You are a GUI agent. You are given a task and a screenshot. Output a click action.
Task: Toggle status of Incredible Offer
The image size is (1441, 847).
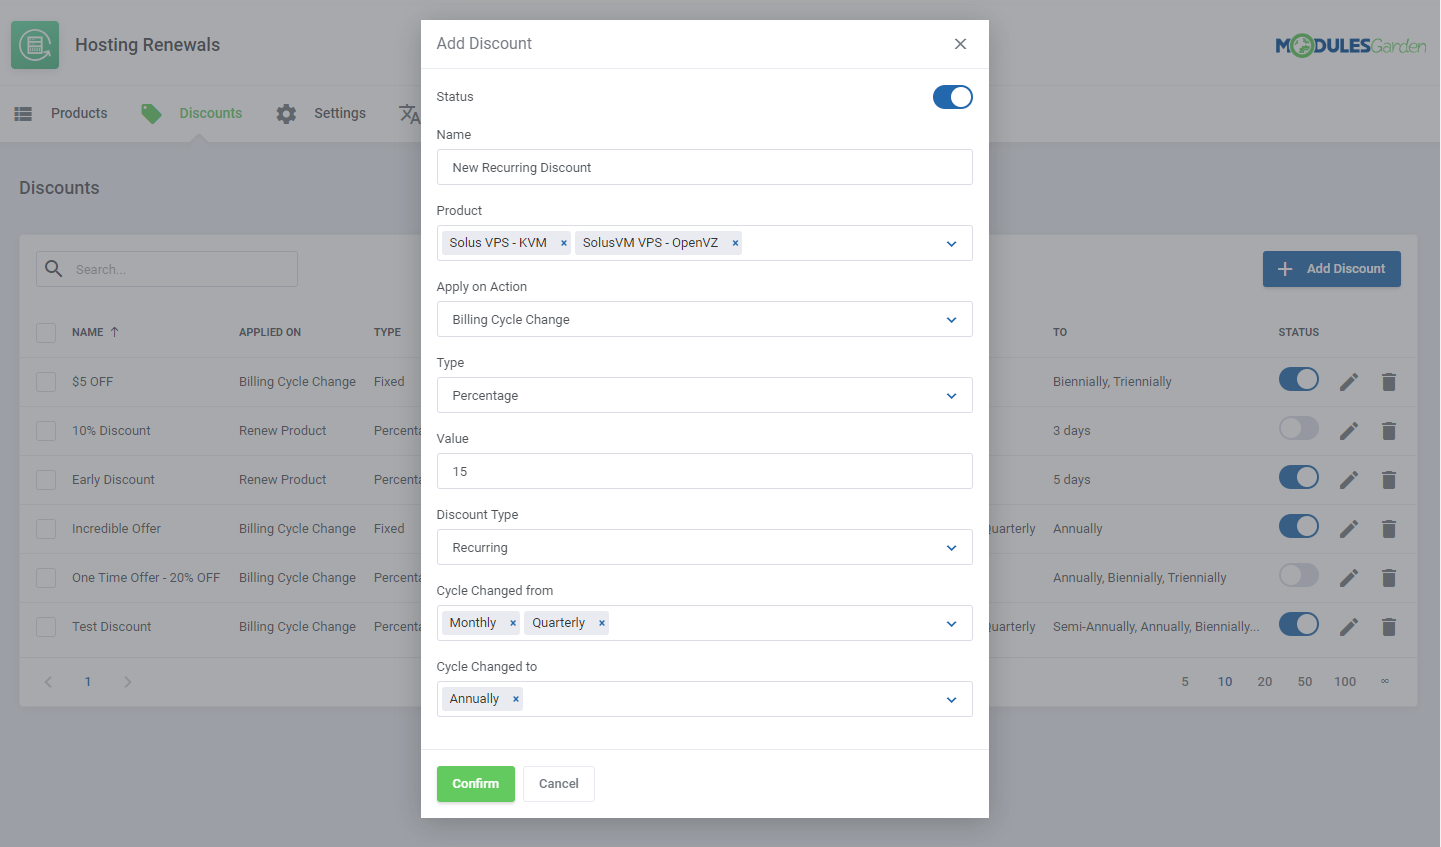[x=1299, y=527]
